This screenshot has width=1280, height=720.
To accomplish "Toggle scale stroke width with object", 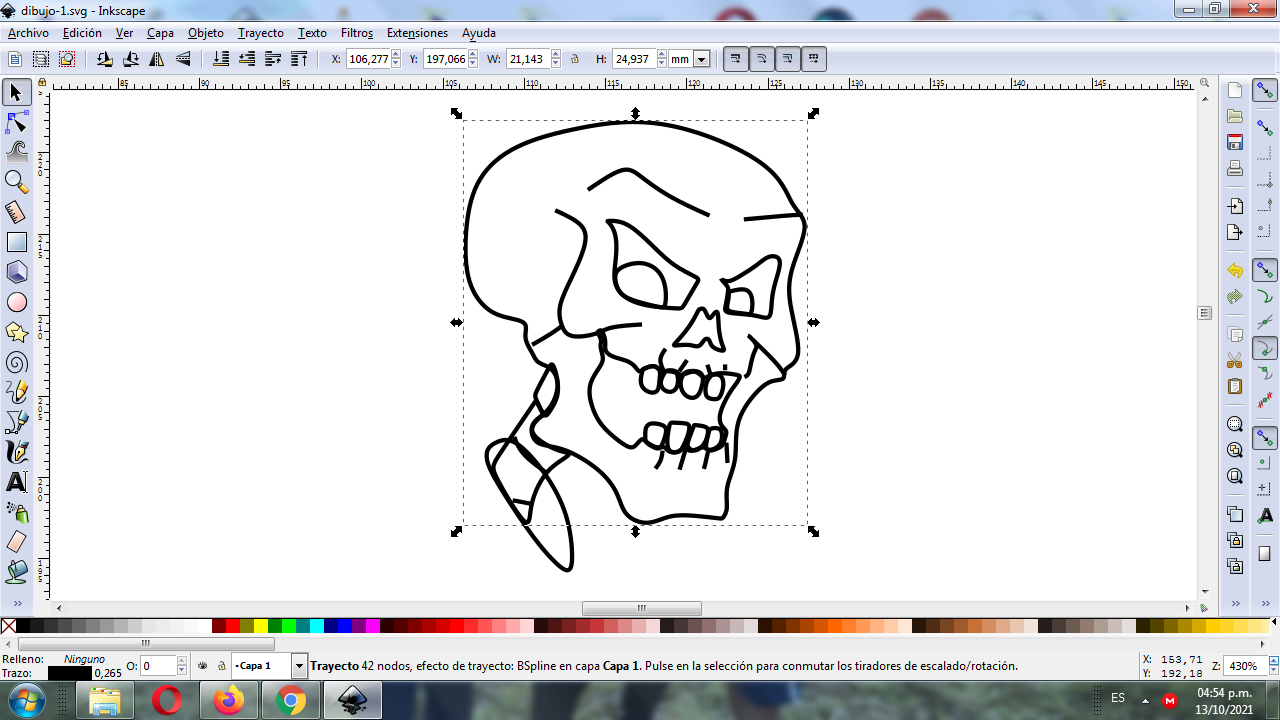I will coord(735,59).
